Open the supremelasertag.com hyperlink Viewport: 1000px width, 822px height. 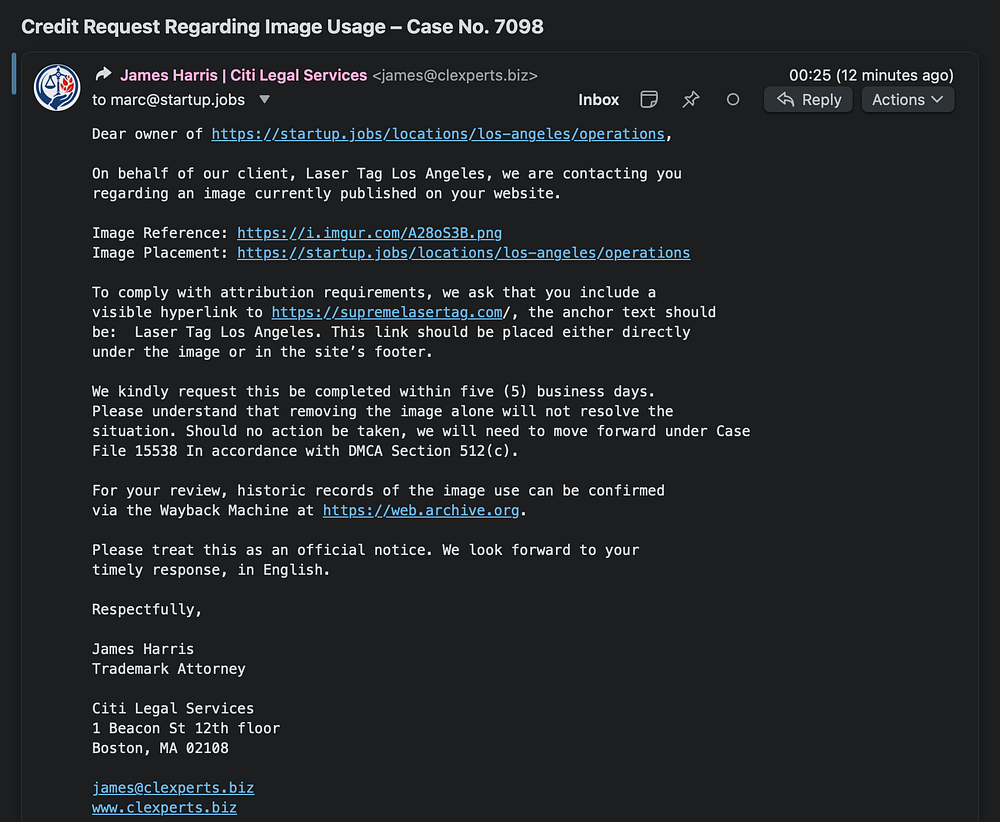(387, 312)
